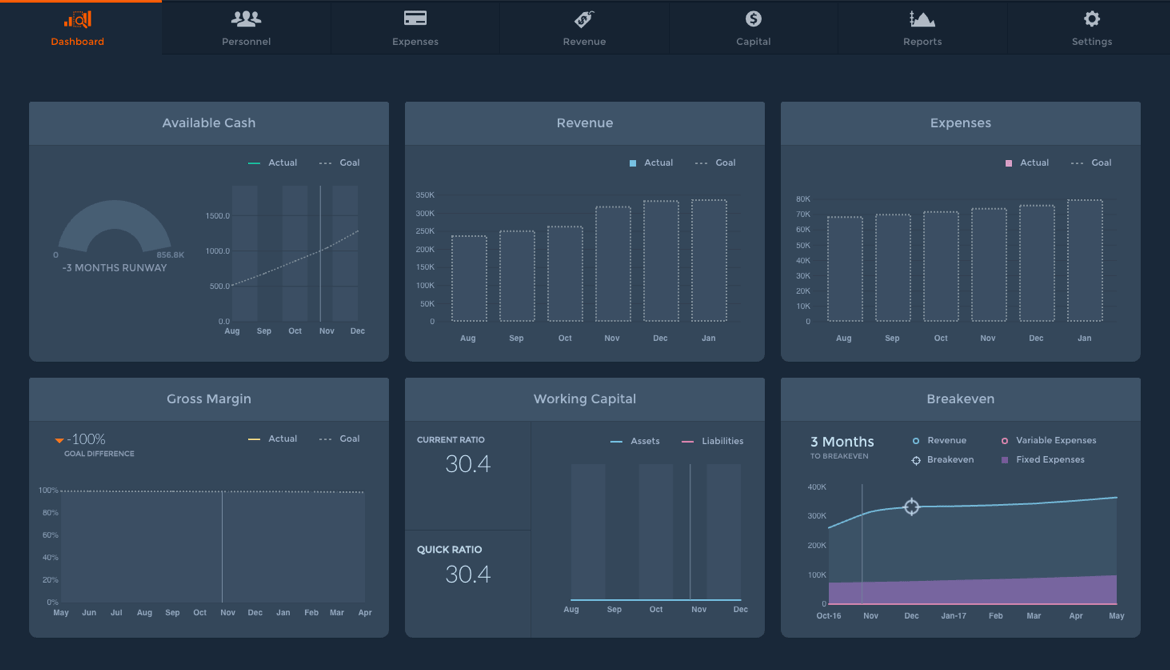Click the orange Gross Margin down arrow
This screenshot has height=670, width=1170.
point(59,440)
